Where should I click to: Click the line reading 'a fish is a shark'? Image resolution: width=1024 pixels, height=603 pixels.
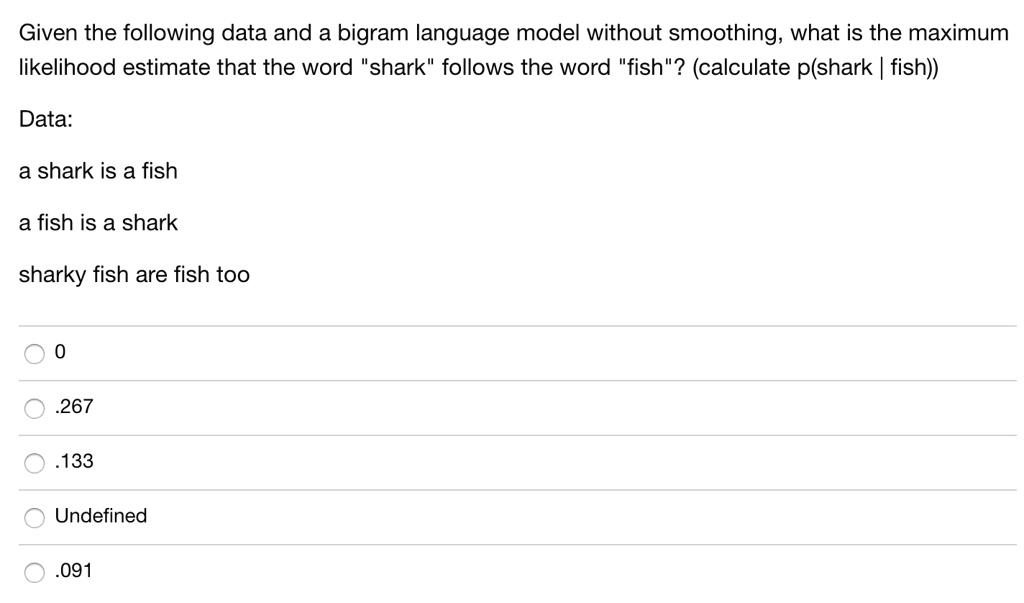98,223
